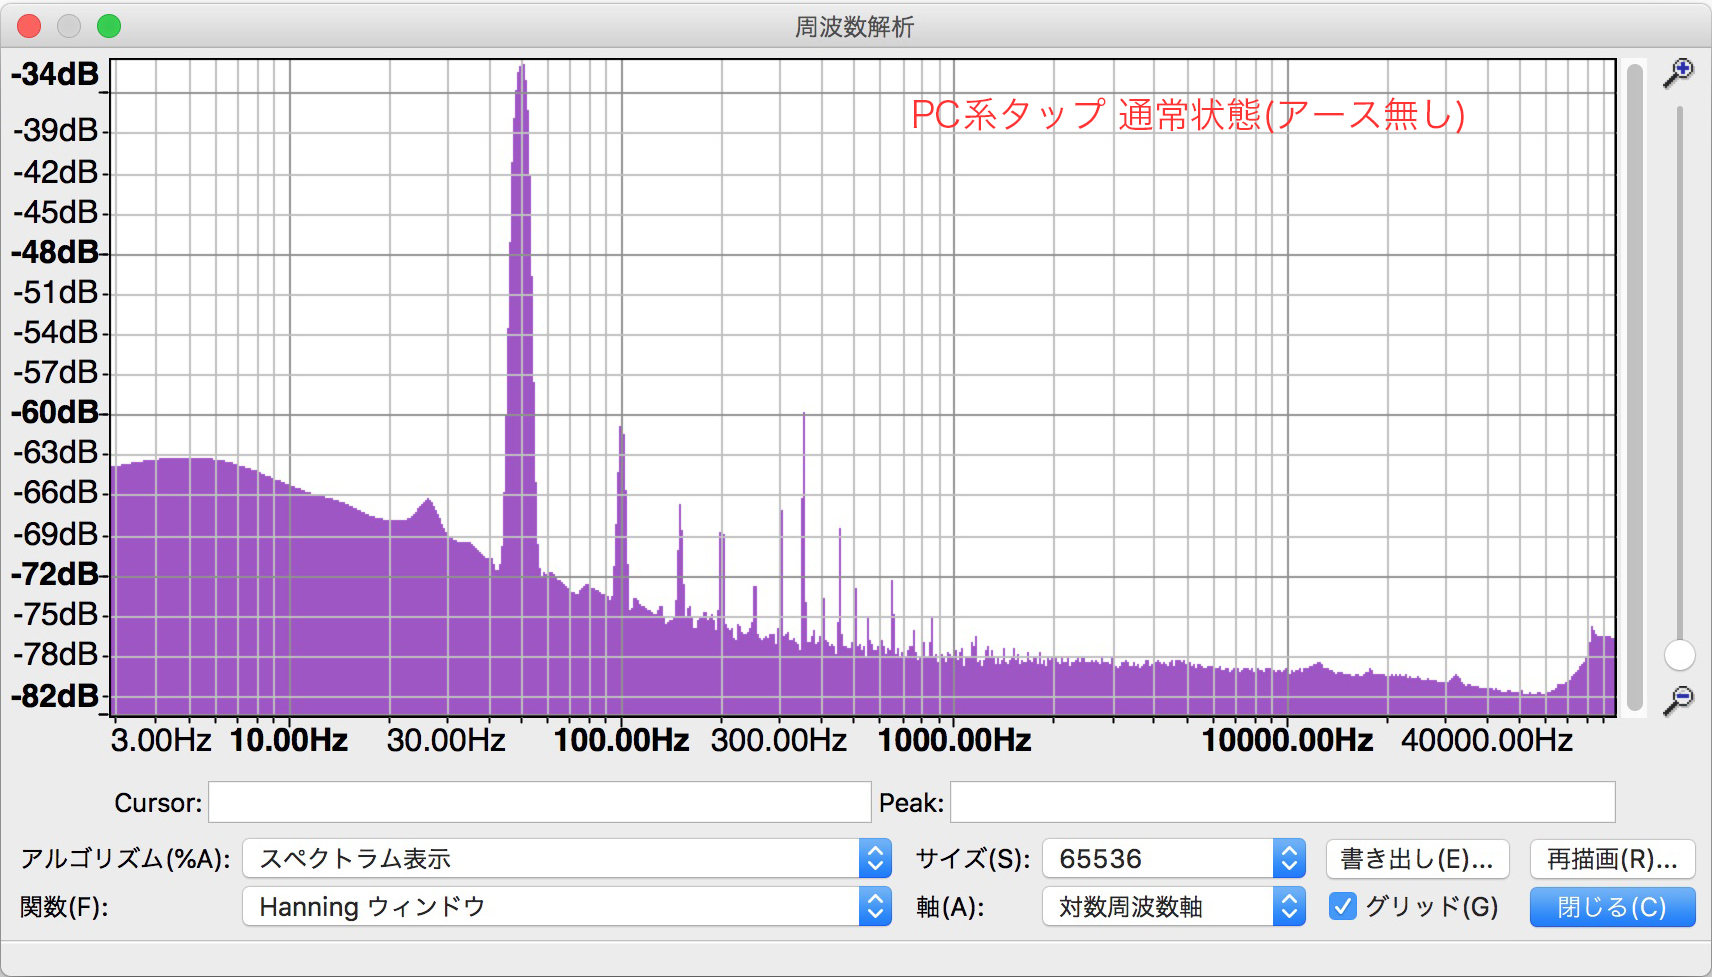Click the green full-screen window button
The width and height of the screenshot is (1712, 977).
[109, 26]
